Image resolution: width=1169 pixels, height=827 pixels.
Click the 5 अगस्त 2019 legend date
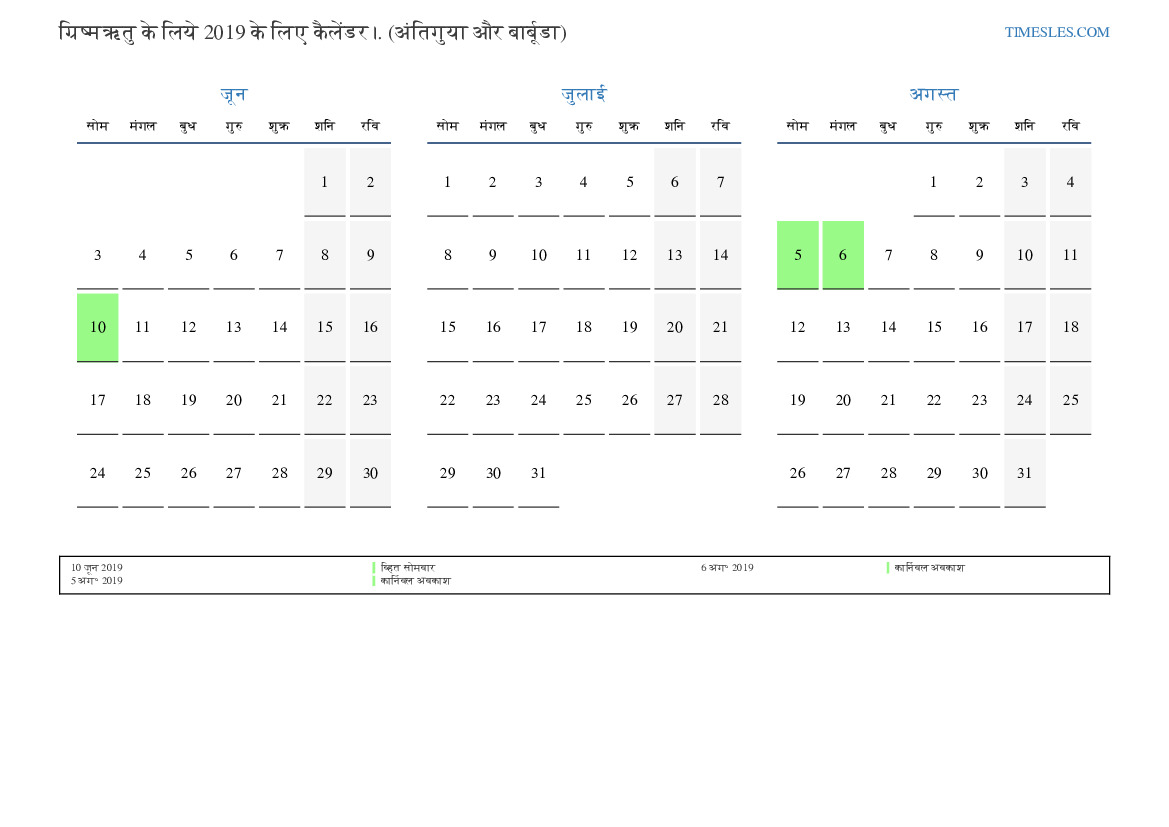[97, 581]
